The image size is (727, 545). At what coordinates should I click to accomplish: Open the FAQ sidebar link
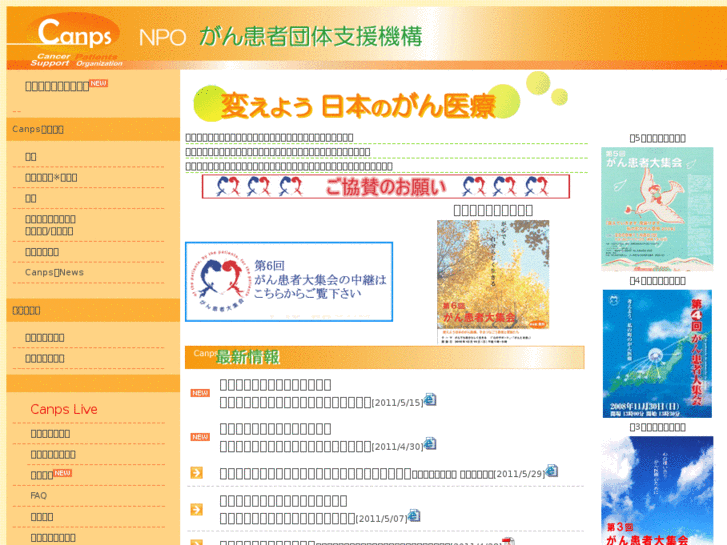[x=38, y=495]
